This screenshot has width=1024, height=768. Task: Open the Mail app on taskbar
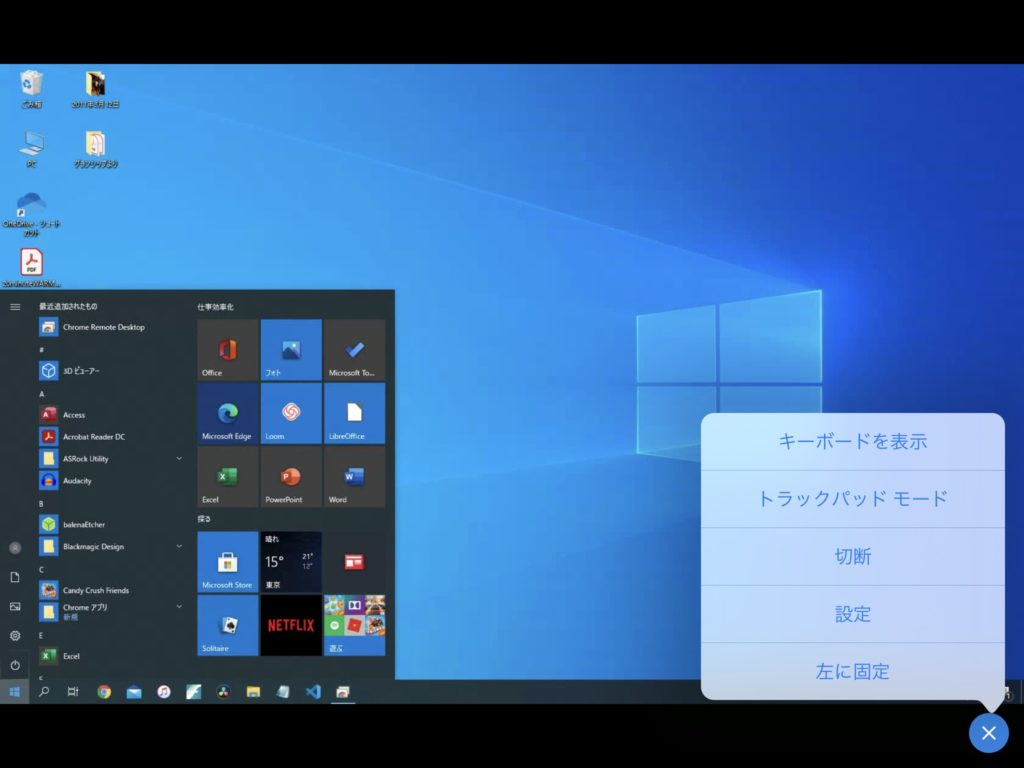134,692
